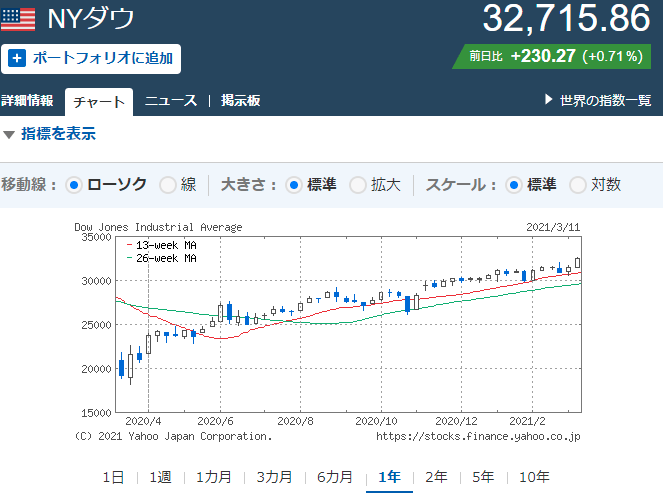The height and width of the screenshot is (500, 663).
Task: Select the チャート tab
Action: (99, 102)
